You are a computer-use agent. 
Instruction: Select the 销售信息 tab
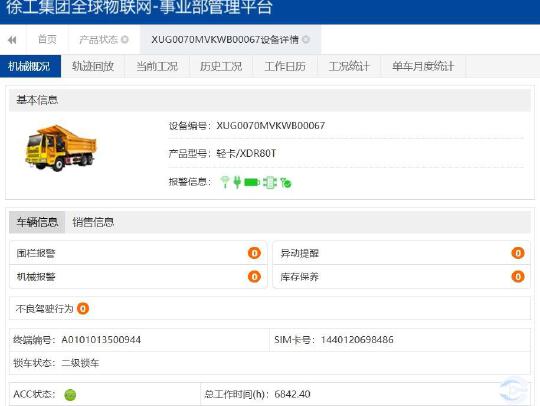(x=93, y=222)
